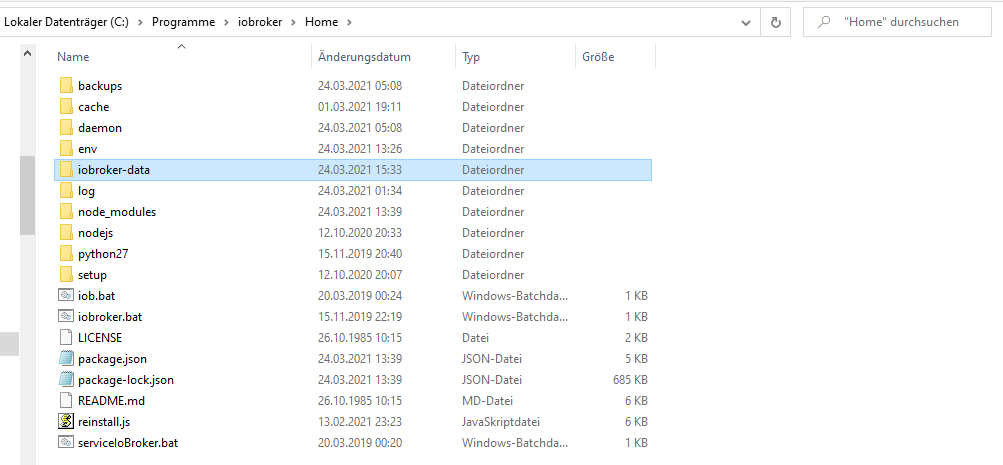Select the backups folder name
The image size is (1003, 465).
point(100,86)
